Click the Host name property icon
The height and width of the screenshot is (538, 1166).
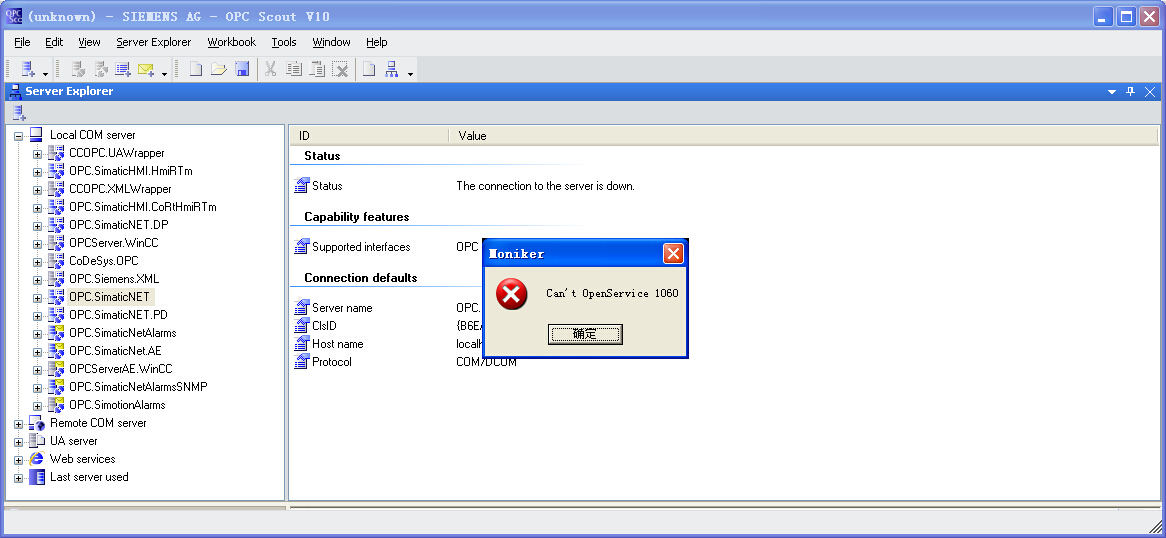(301, 344)
